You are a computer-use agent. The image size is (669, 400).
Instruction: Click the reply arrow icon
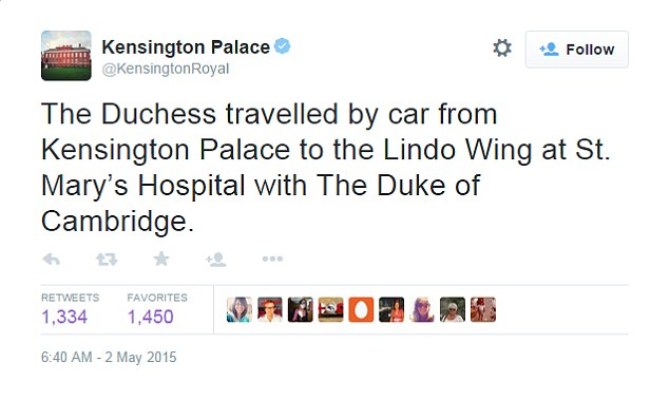tap(51, 258)
